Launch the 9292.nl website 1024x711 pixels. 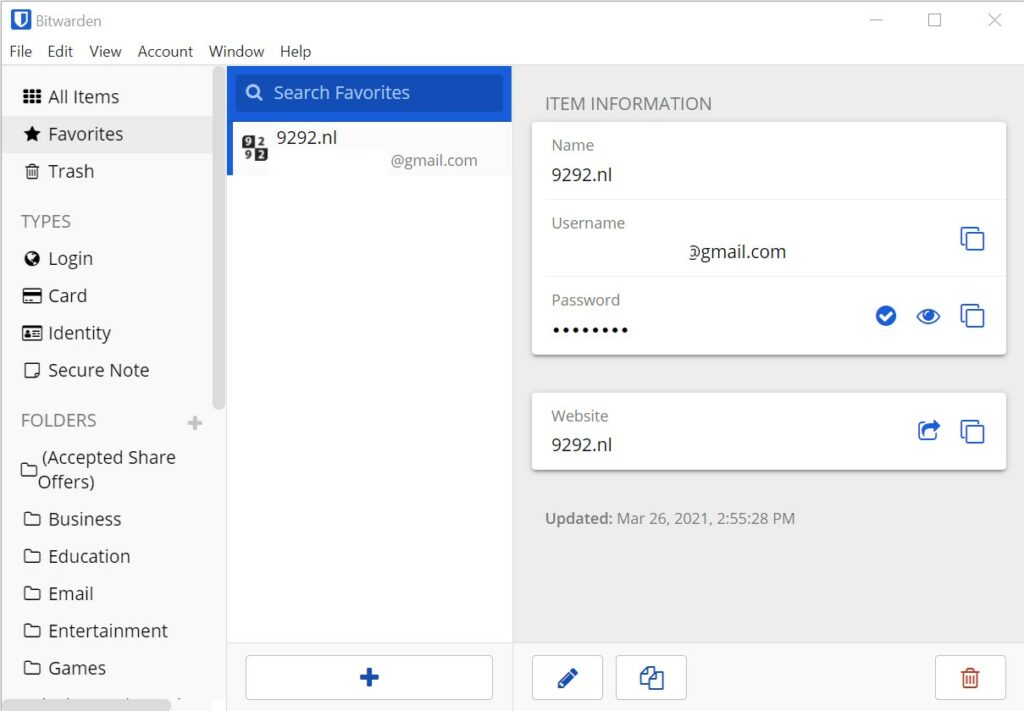coord(929,431)
